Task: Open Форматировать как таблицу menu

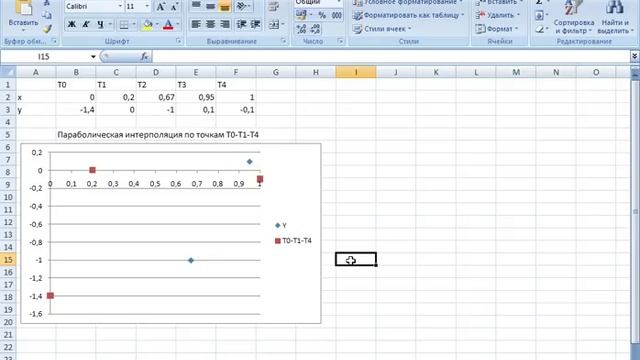Action: click(x=409, y=16)
